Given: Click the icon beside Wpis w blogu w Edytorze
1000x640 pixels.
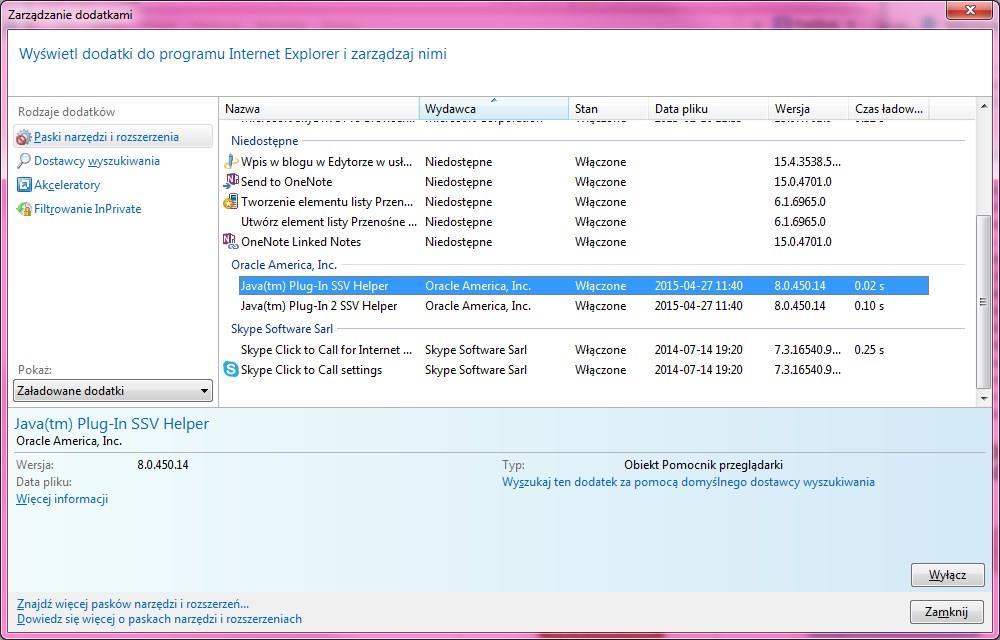Looking at the screenshot, I should coord(230,162).
